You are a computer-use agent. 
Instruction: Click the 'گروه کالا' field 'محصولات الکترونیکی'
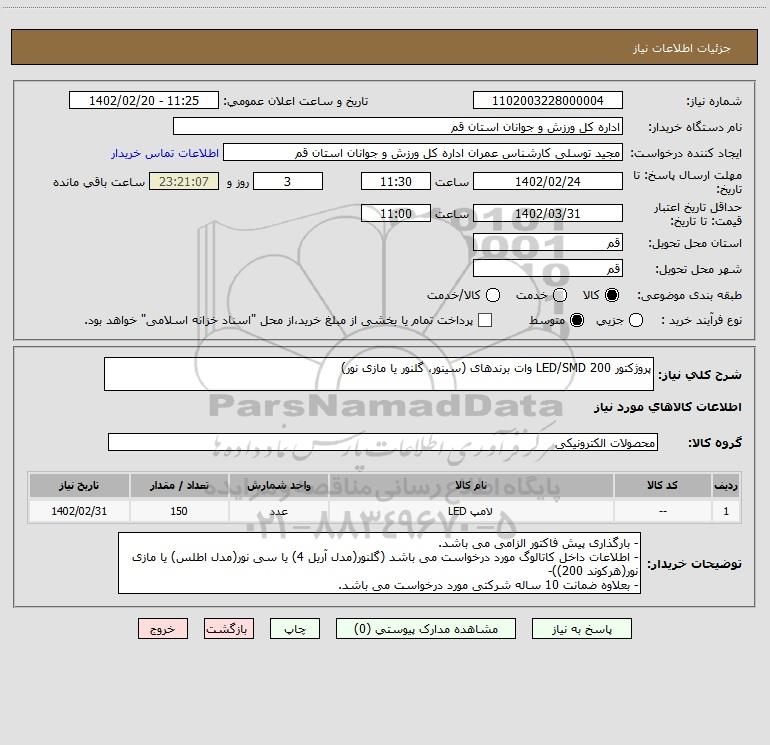(383, 442)
